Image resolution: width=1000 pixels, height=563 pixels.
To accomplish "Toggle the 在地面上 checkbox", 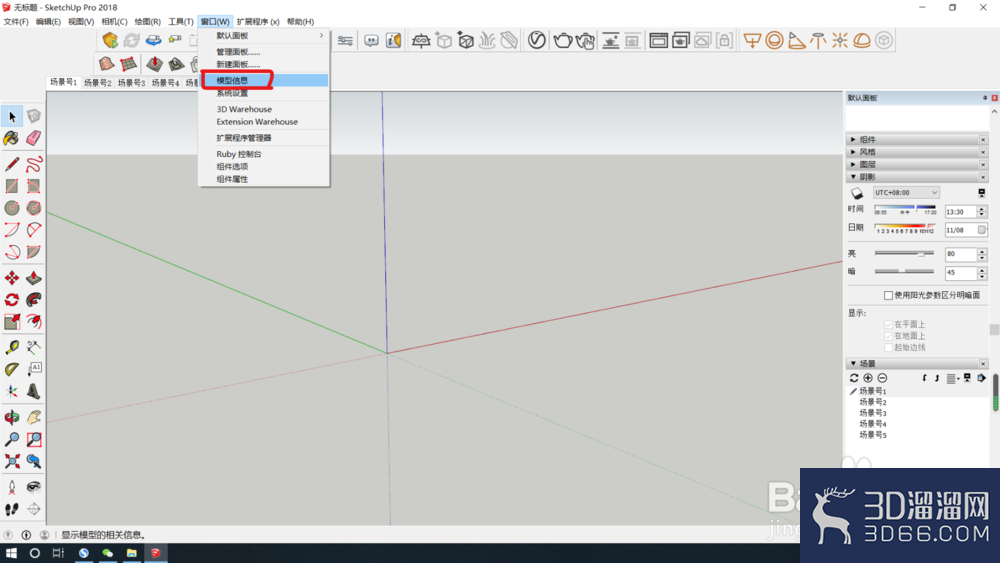I will 888,336.
